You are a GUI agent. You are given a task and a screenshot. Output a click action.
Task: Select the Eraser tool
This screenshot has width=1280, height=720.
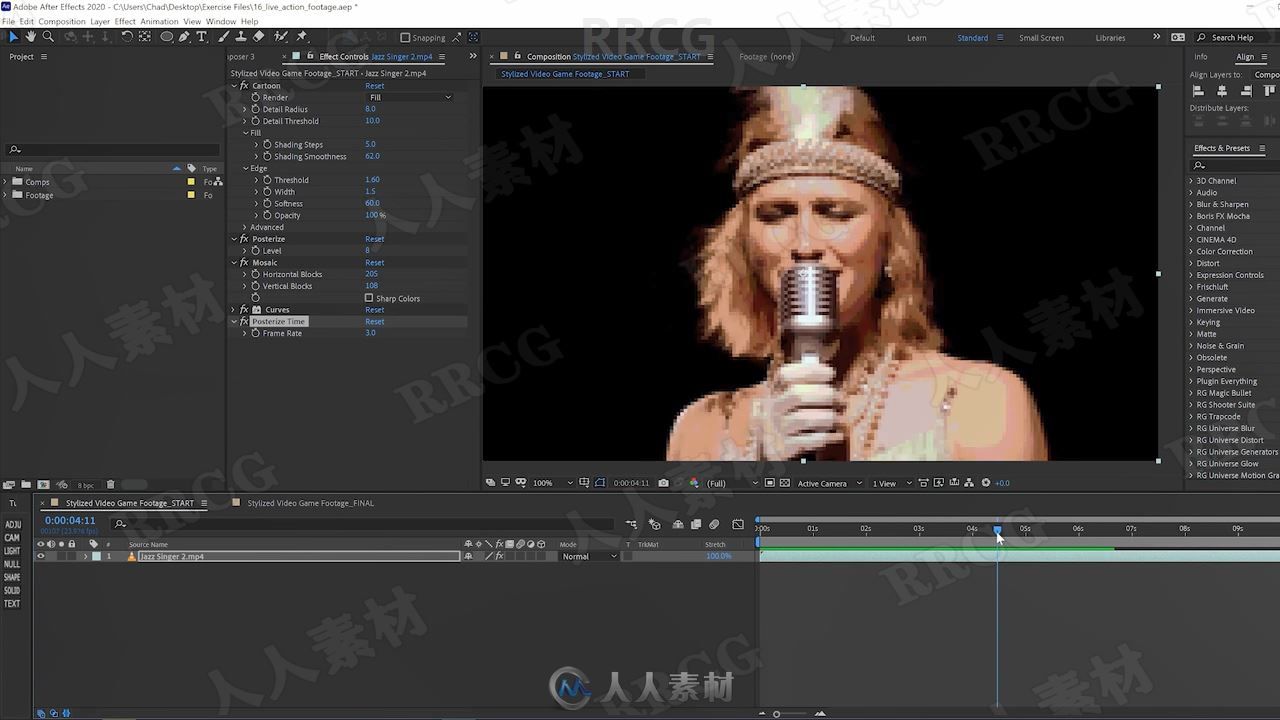tap(258, 37)
